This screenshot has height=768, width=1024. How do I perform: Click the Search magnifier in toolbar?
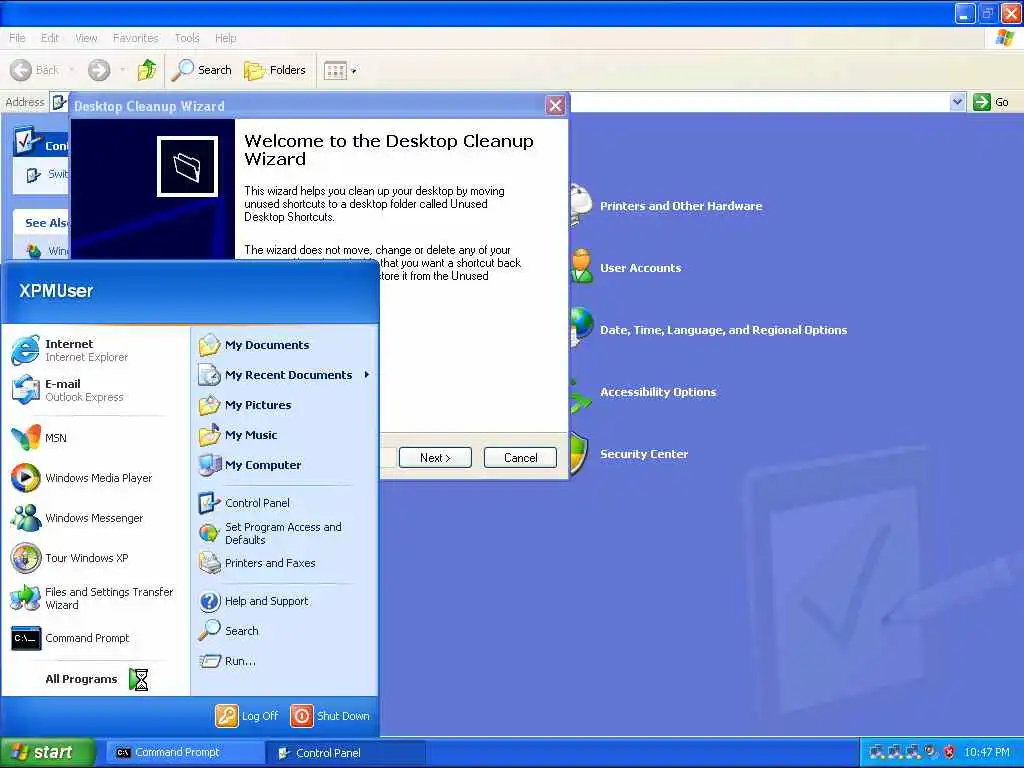182,70
